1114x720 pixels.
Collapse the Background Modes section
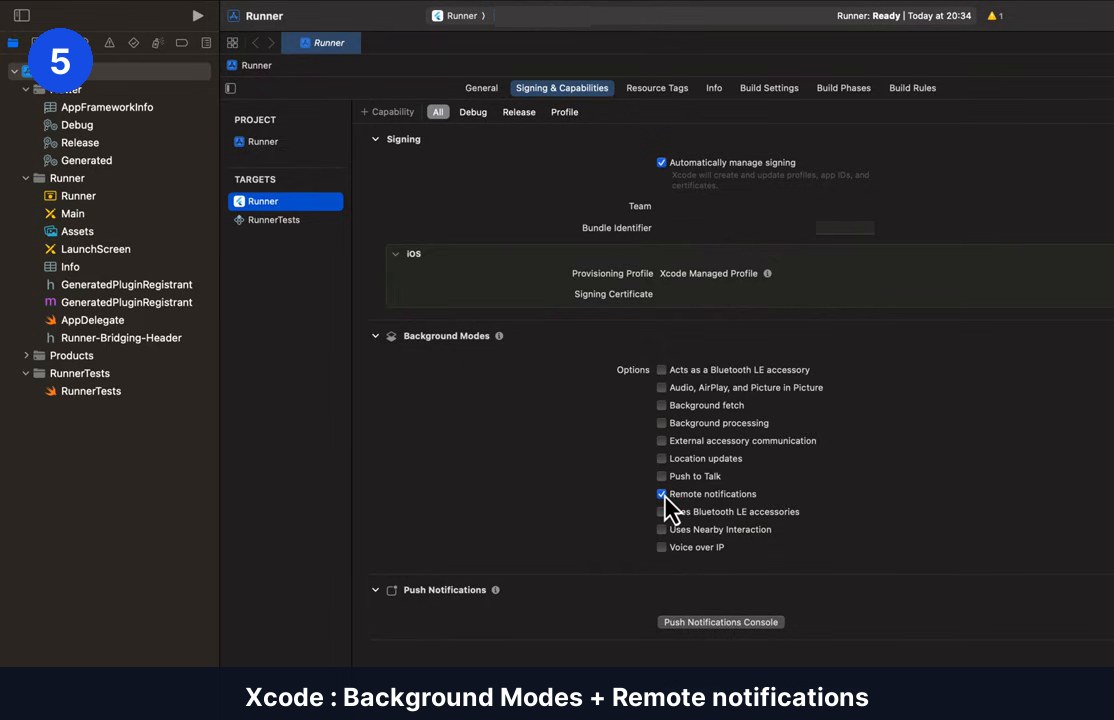[x=375, y=336]
